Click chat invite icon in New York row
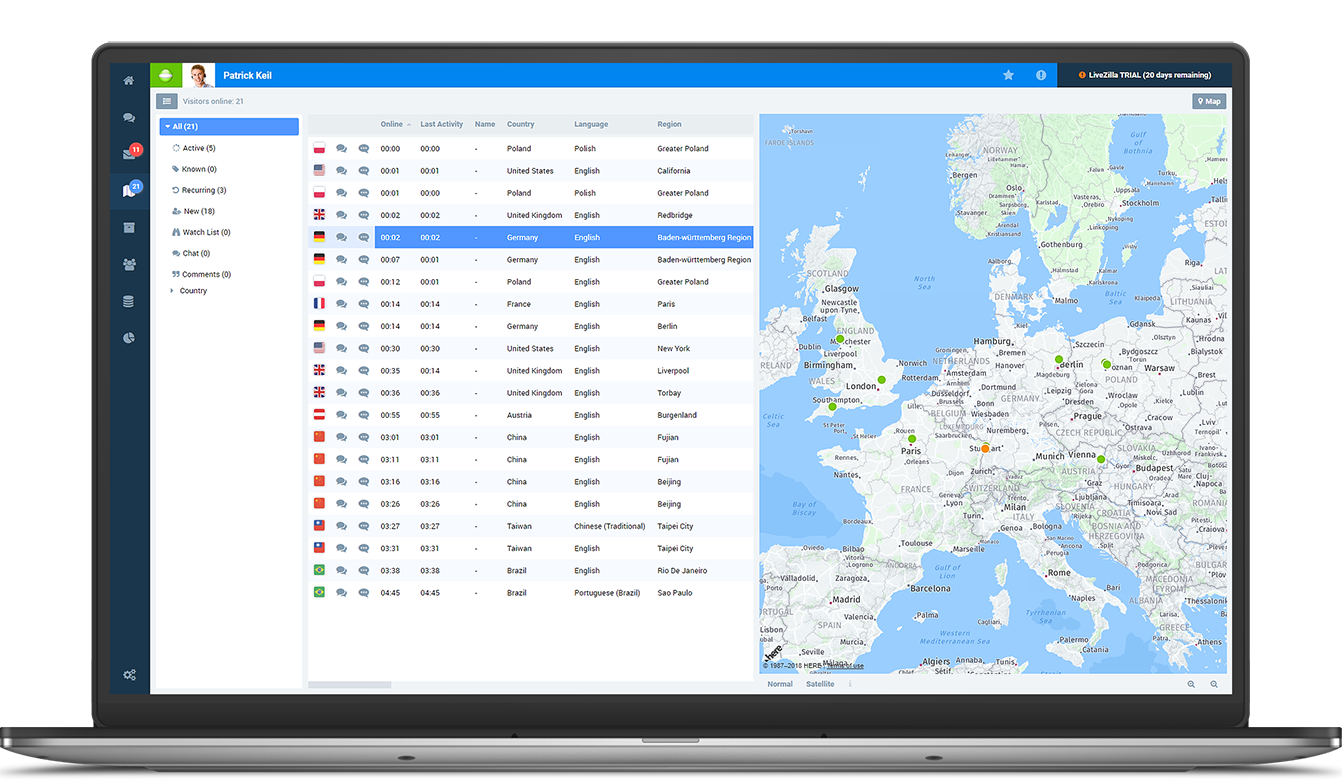Screen dimensions: 1342x781 pyautogui.click(x=364, y=348)
